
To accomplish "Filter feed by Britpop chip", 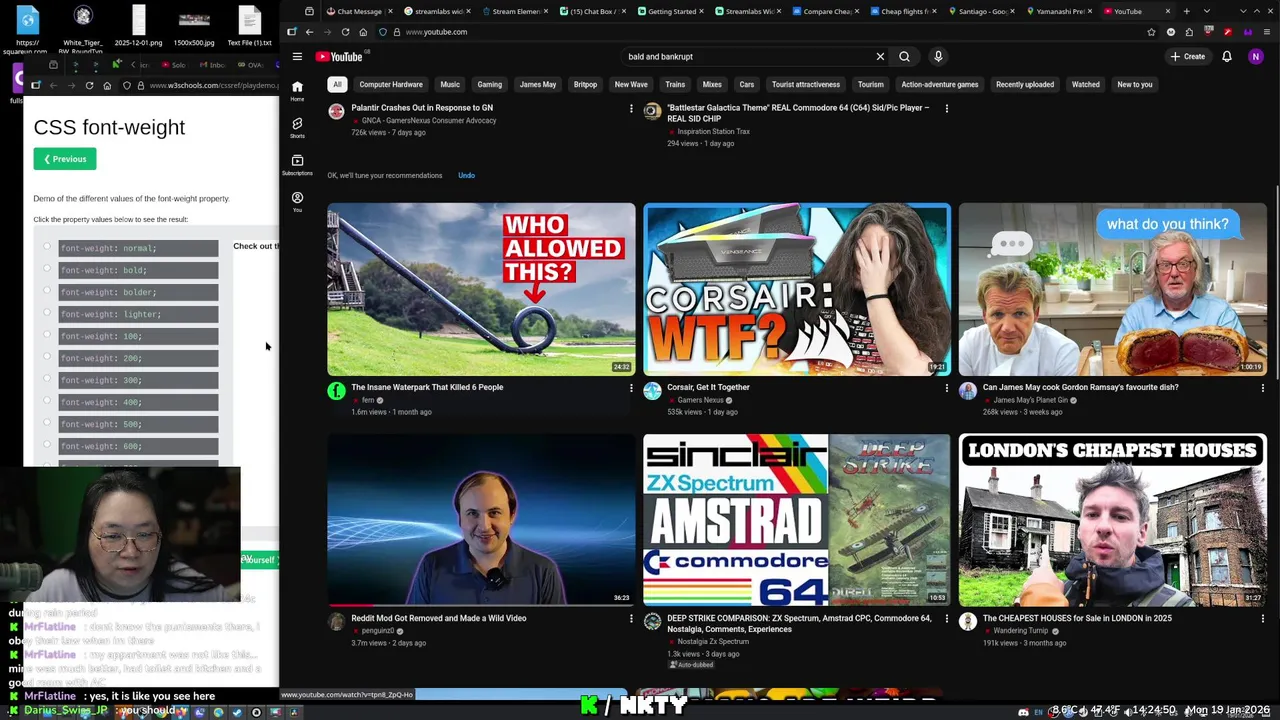I will click(x=585, y=84).
